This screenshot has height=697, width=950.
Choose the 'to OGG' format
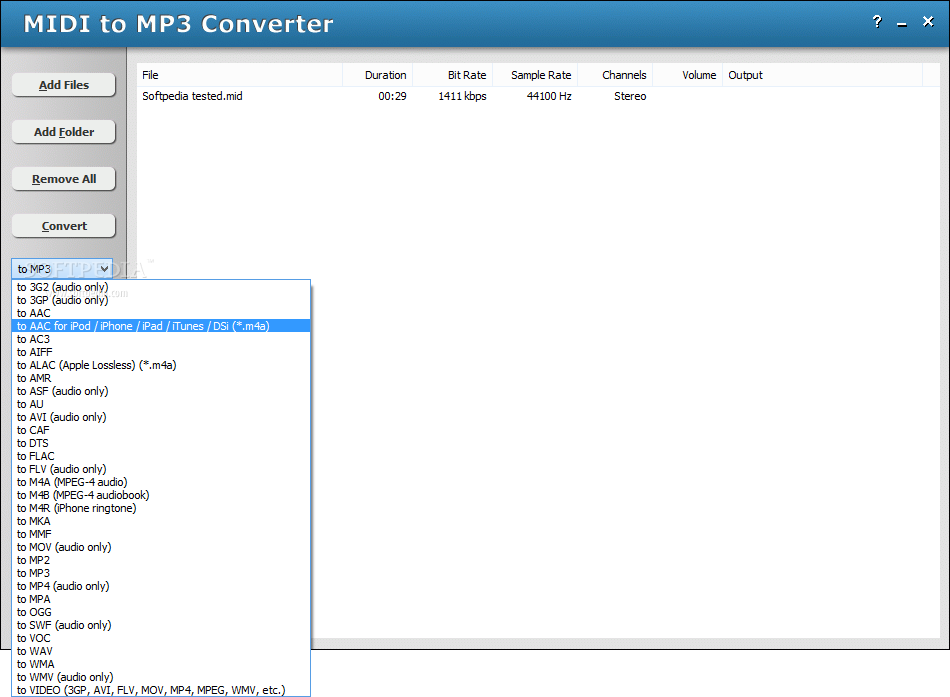coord(161,612)
